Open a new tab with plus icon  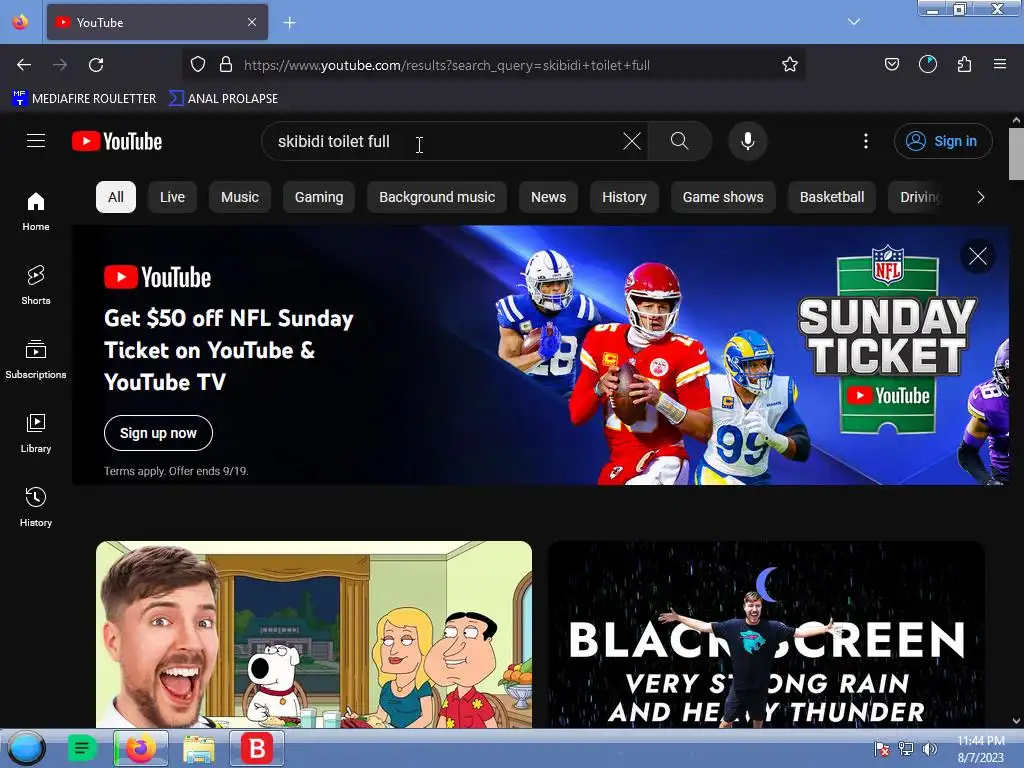pos(289,23)
